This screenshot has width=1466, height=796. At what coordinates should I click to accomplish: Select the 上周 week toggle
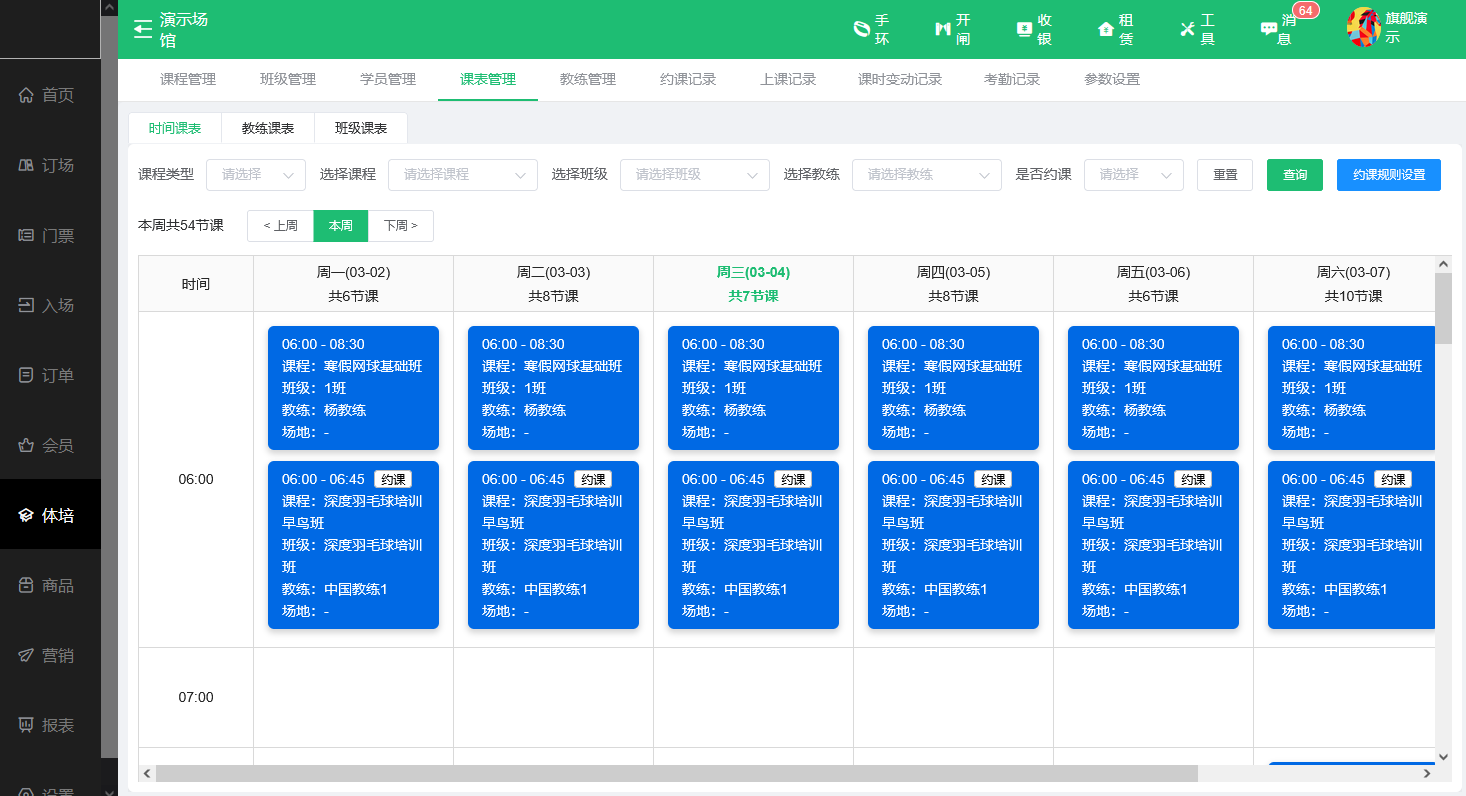point(280,226)
